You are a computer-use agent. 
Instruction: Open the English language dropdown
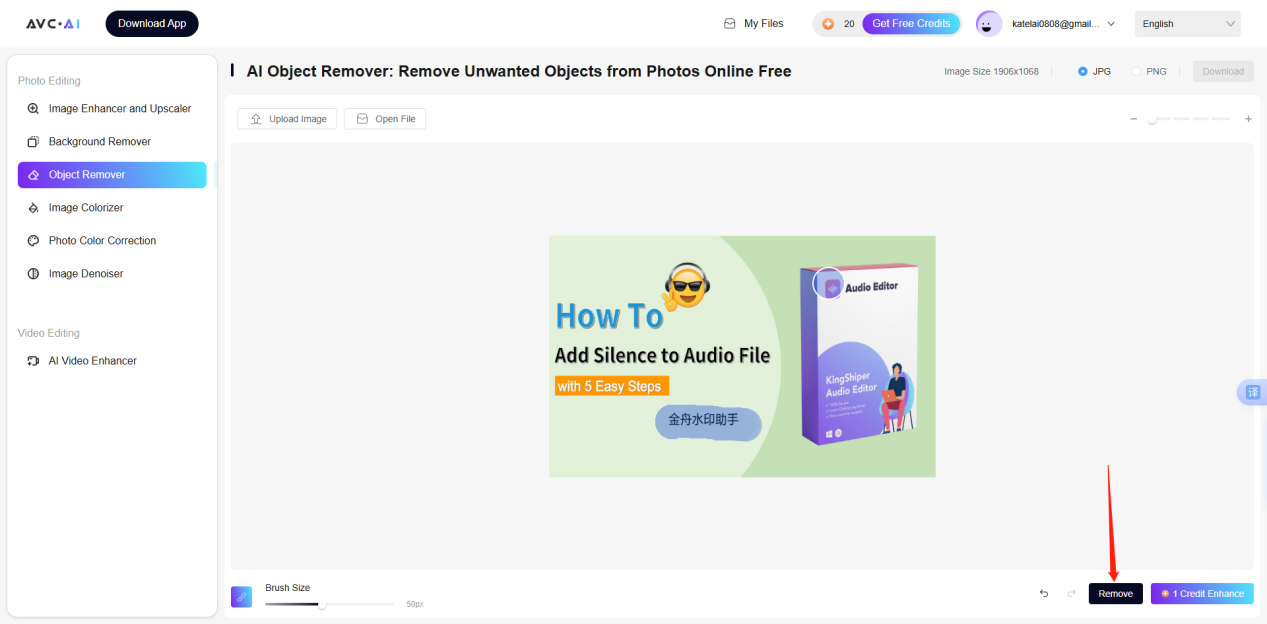pos(1187,24)
